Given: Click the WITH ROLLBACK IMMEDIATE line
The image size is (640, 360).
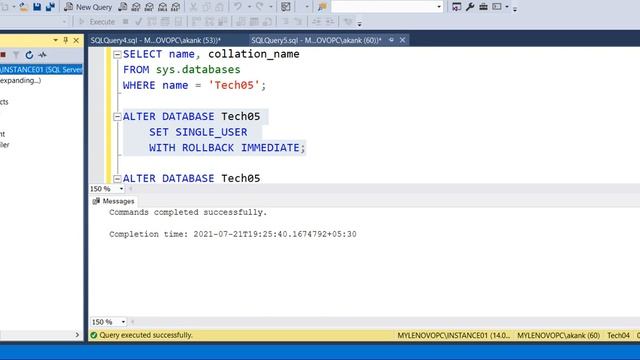Looking at the screenshot, I should [227, 148].
